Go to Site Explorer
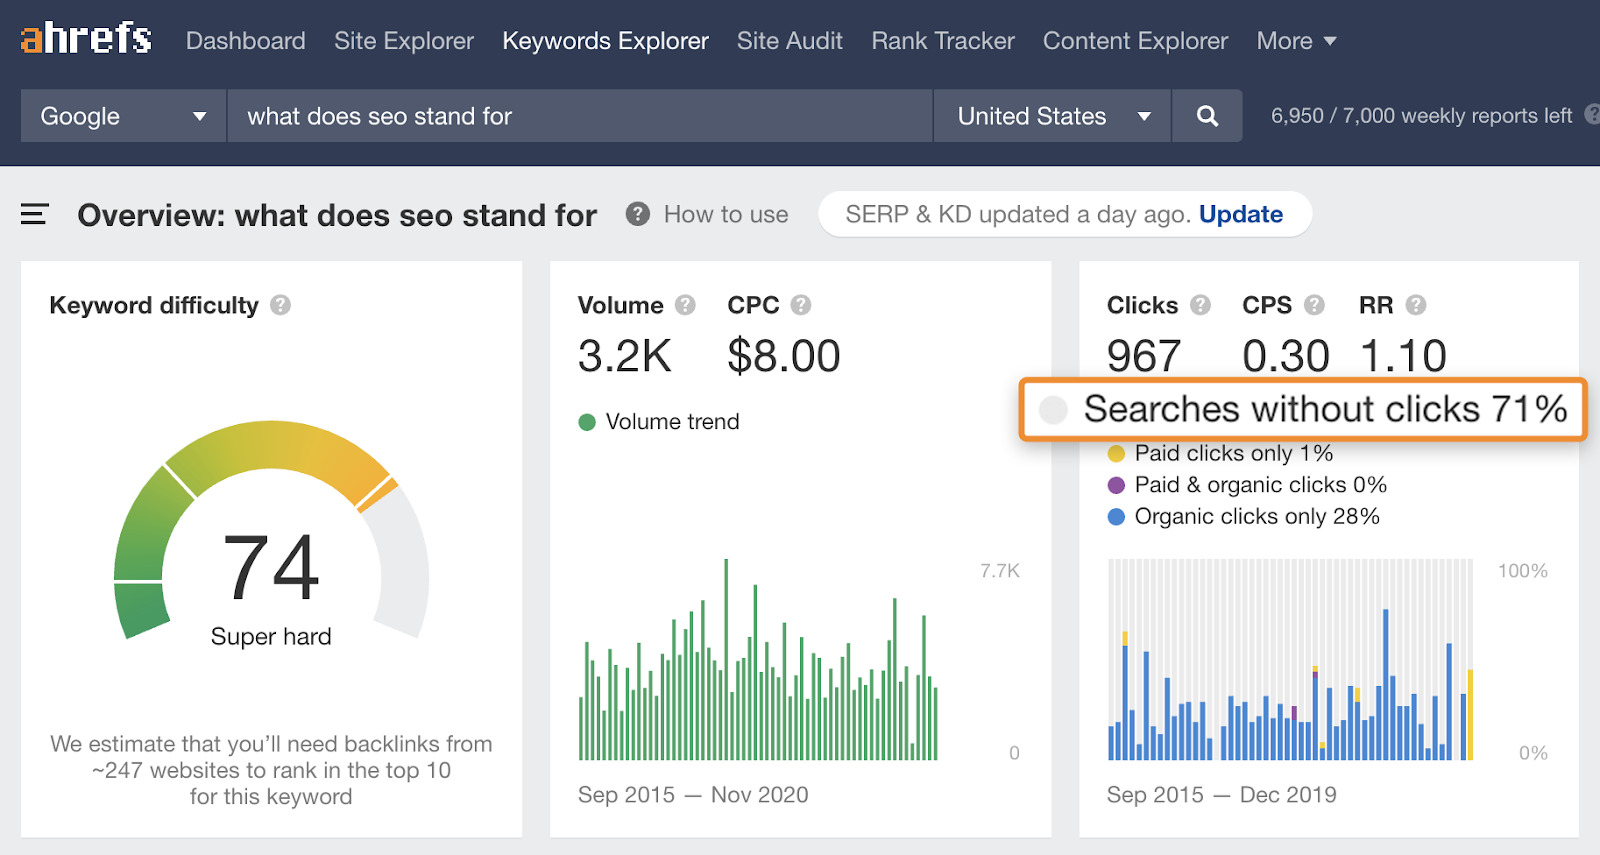The image size is (1600, 855). click(x=404, y=41)
